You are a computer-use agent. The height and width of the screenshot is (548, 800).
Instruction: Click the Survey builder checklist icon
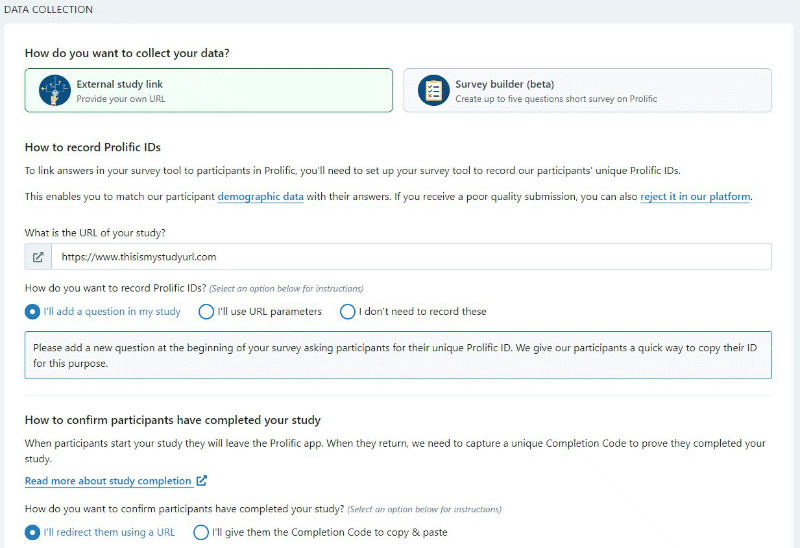click(x=434, y=90)
